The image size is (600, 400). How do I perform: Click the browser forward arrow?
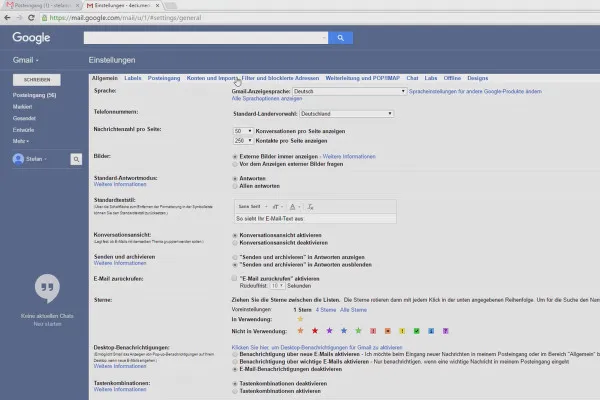click(x=19, y=18)
